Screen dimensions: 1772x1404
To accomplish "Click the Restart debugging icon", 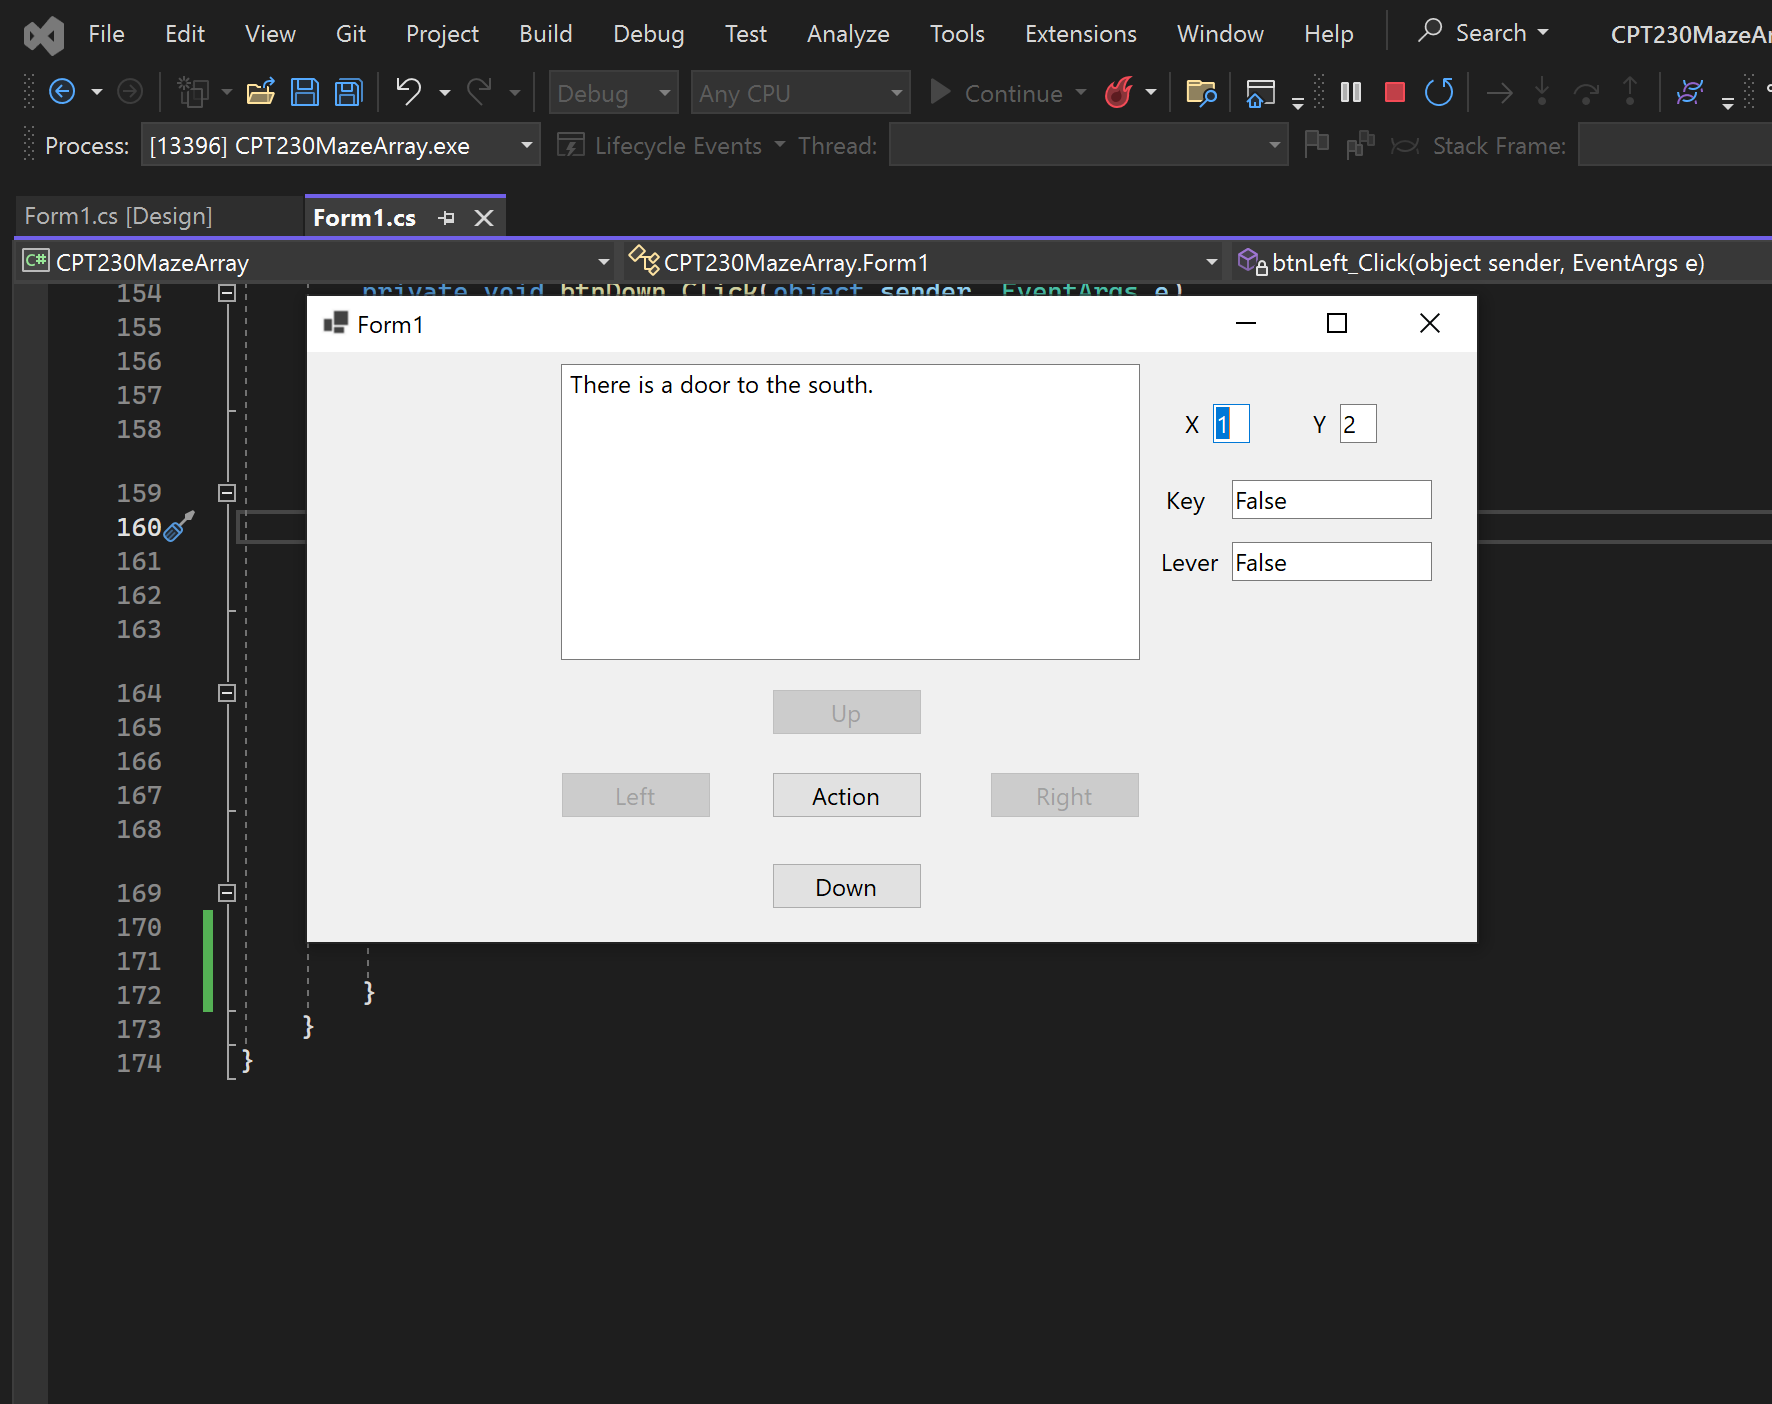I will [x=1439, y=92].
